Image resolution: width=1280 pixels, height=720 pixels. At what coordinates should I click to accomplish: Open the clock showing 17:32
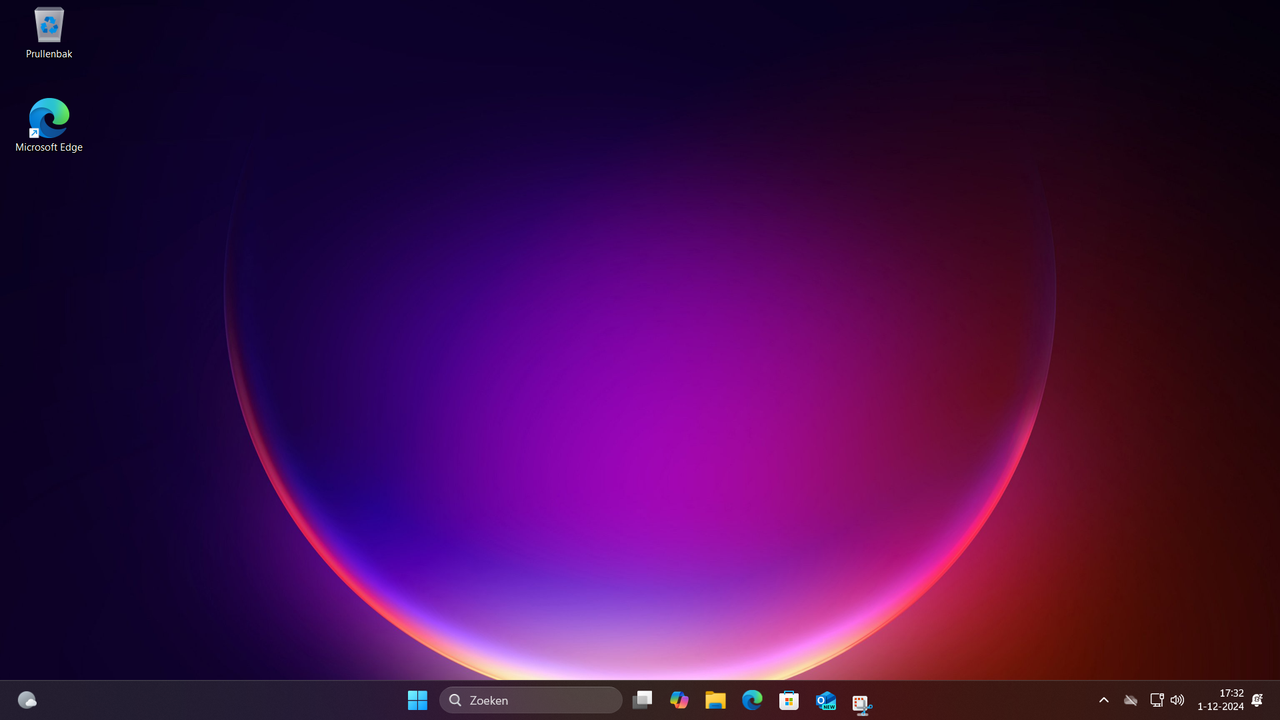tap(1220, 700)
